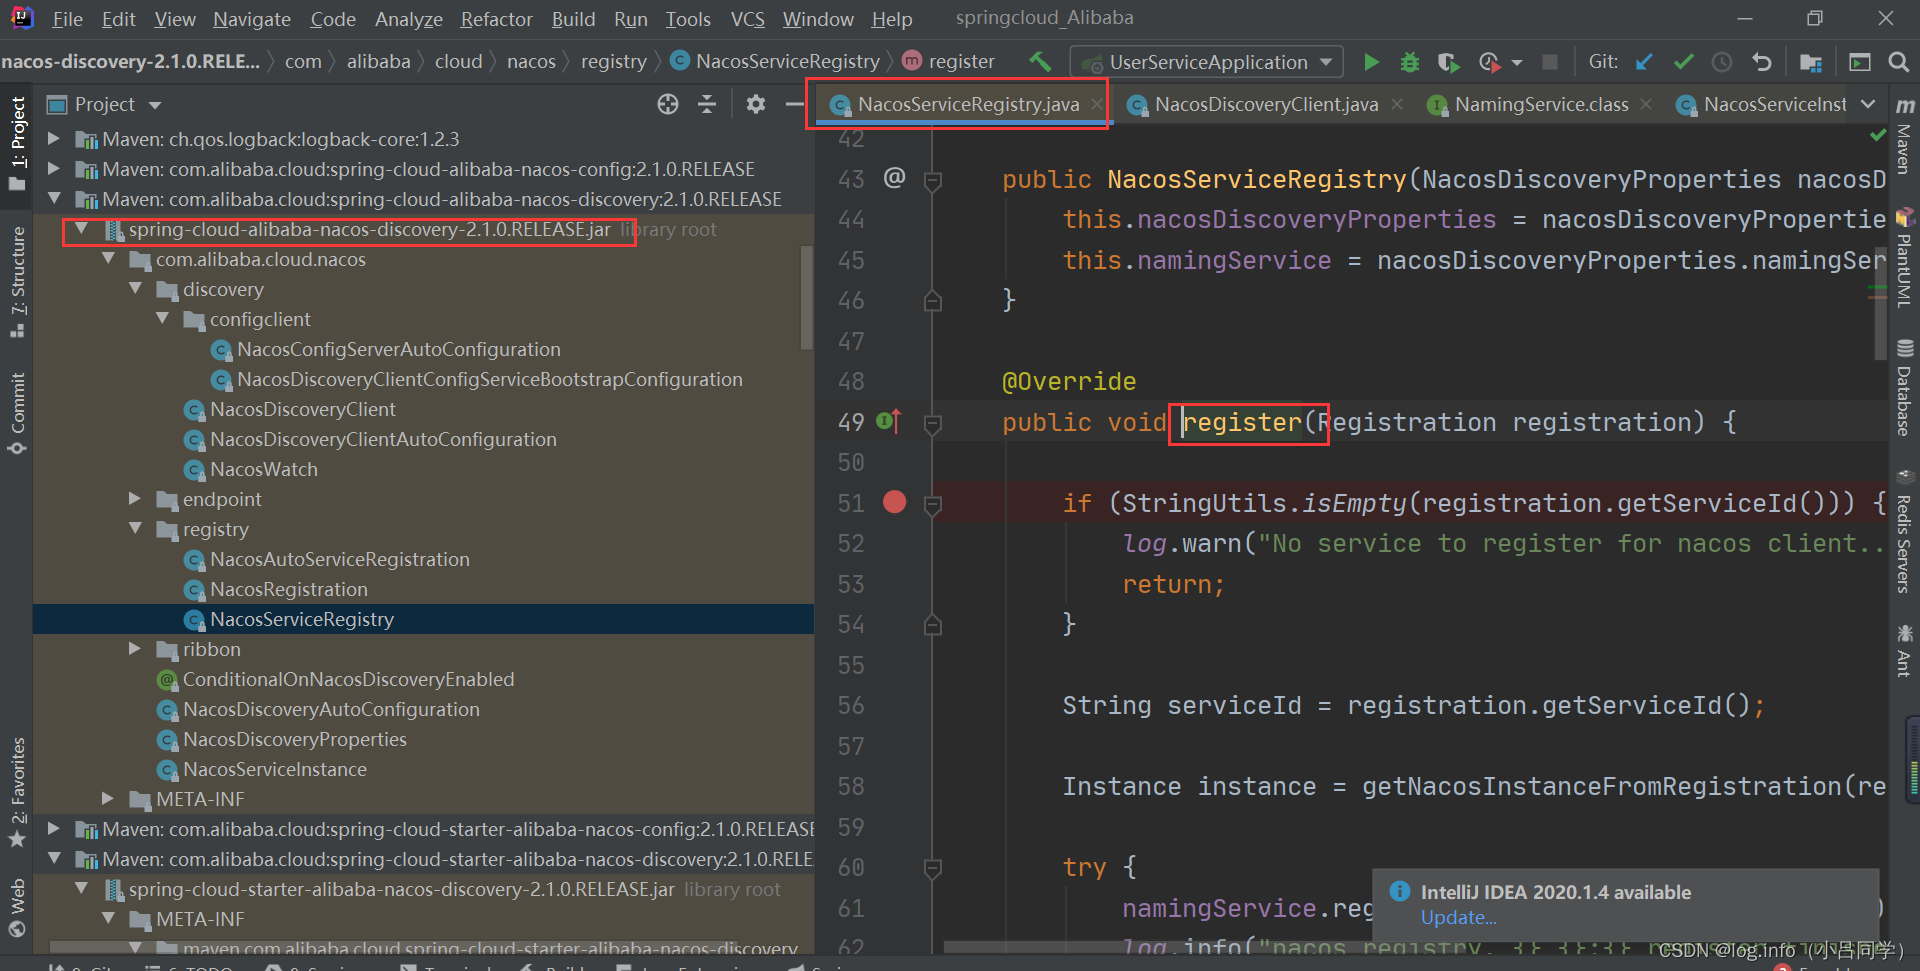
Task: Hide the Project panel minus icon
Action: tap(795, 104)
